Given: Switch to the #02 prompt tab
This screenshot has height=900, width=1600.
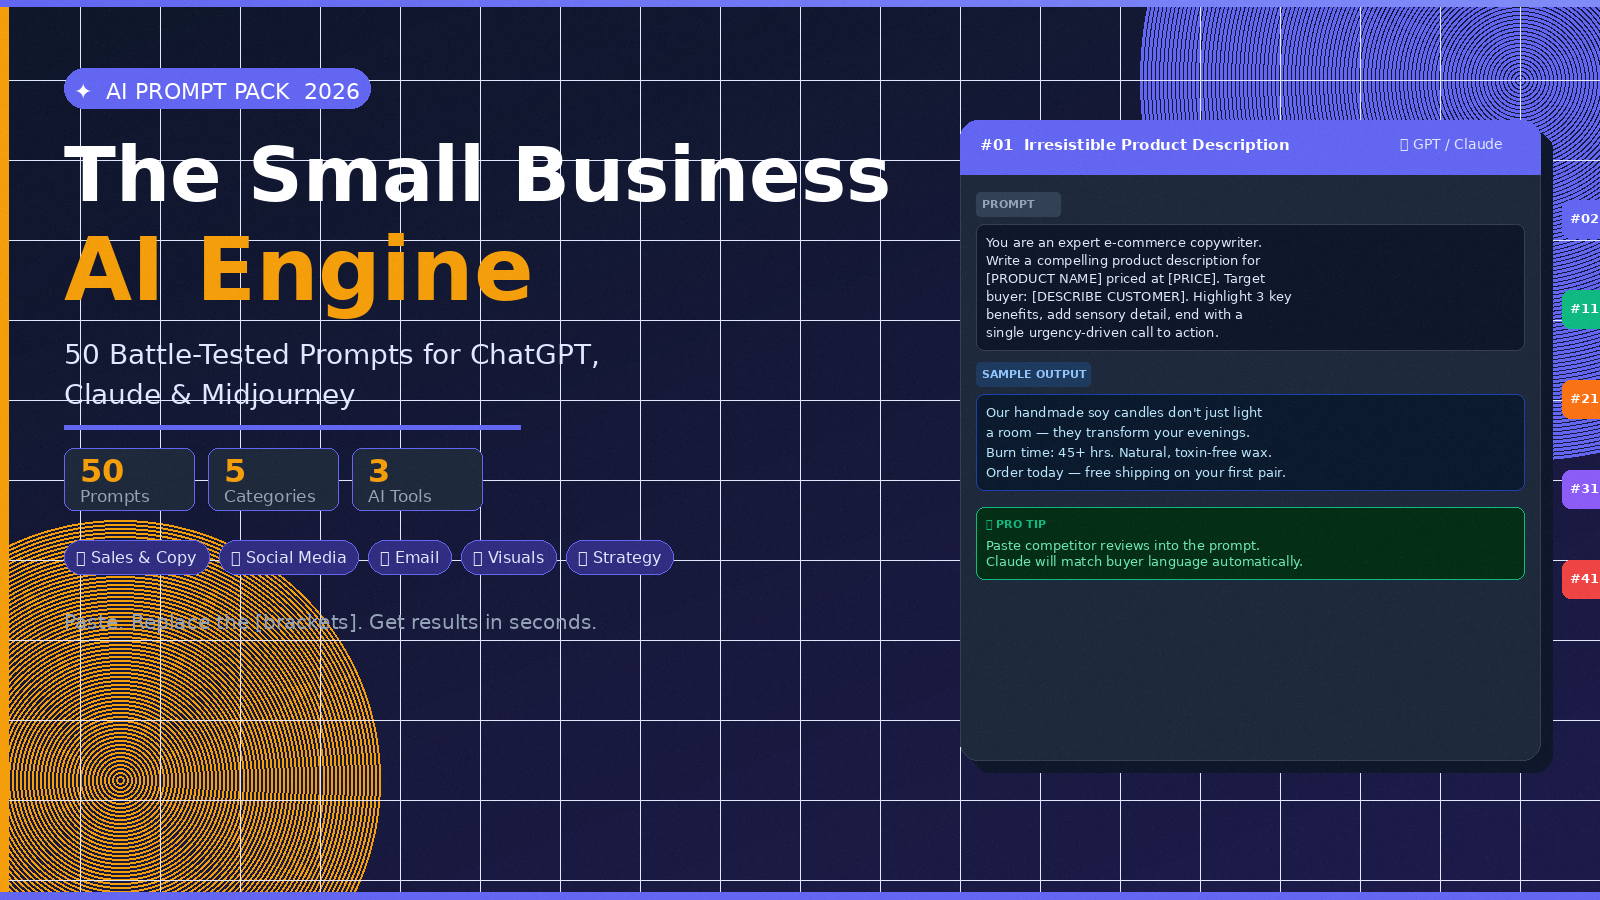Looking at the screenshot, I should click(x=1581, y=219).
